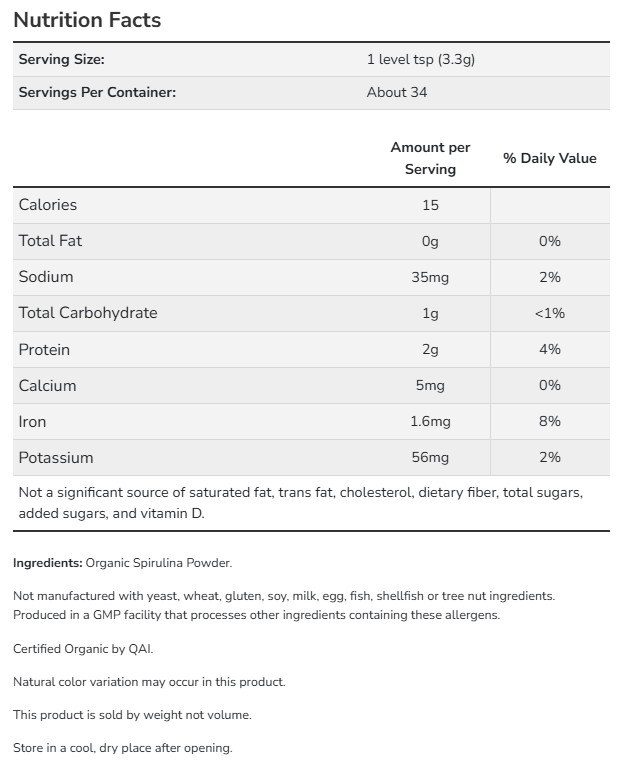Select the Servings Per Container label
Image resolution: width=622 pixels, height=765 pixels.
coord(97,92)
